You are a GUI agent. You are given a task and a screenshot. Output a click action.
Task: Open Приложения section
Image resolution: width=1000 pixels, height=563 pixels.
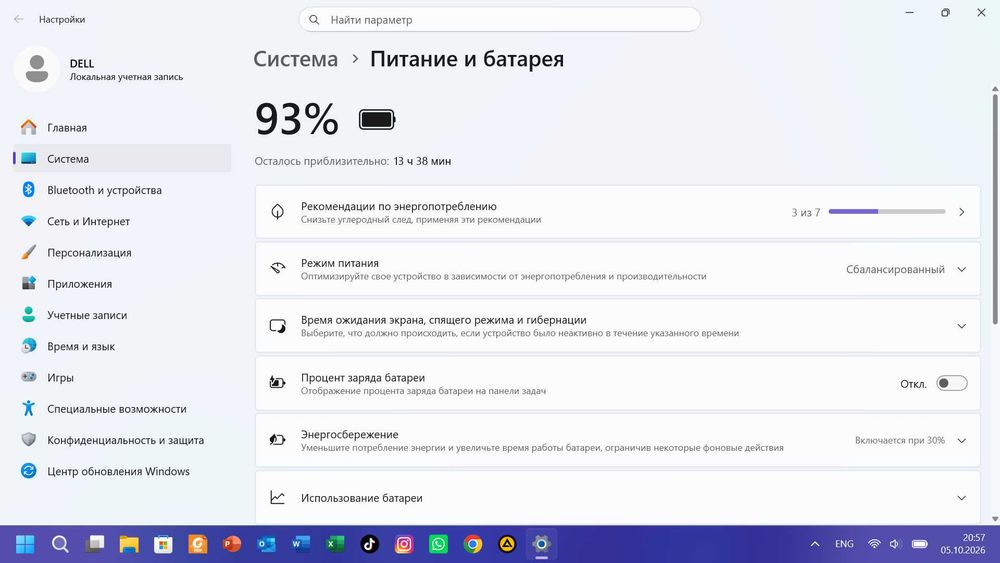click(x=122, y=284)
